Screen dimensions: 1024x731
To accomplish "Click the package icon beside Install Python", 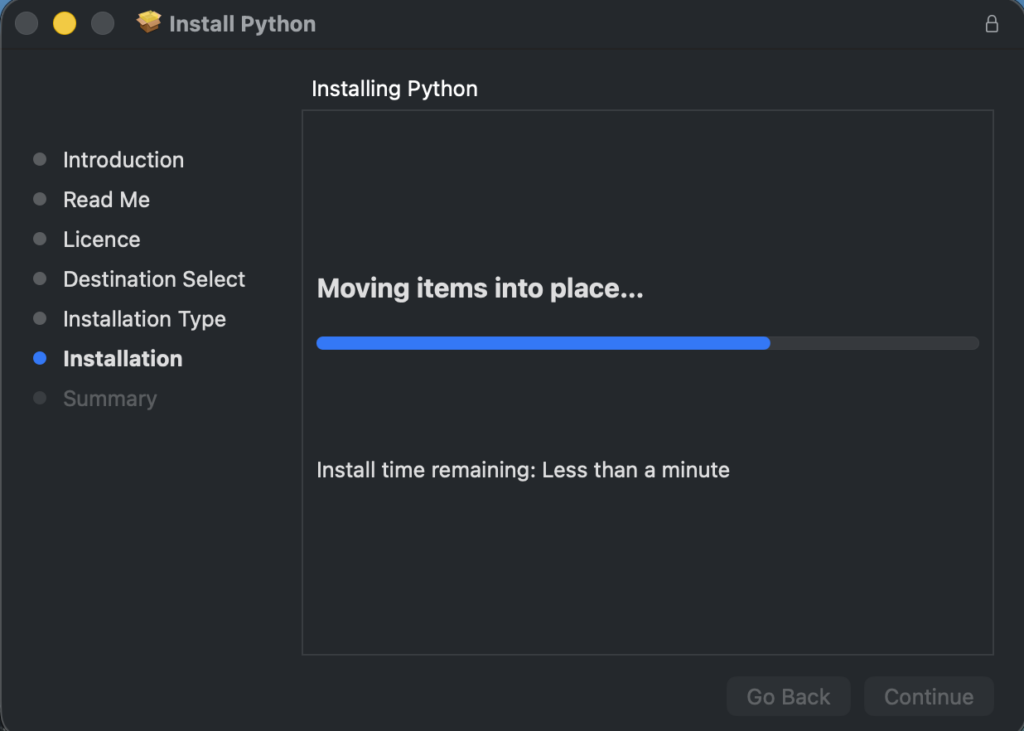I will pos(149,22).
